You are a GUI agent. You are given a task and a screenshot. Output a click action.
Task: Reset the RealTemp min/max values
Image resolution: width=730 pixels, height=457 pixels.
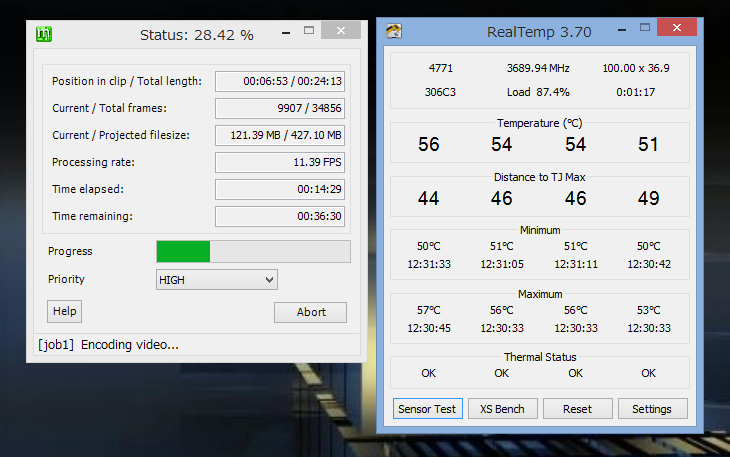577,409
